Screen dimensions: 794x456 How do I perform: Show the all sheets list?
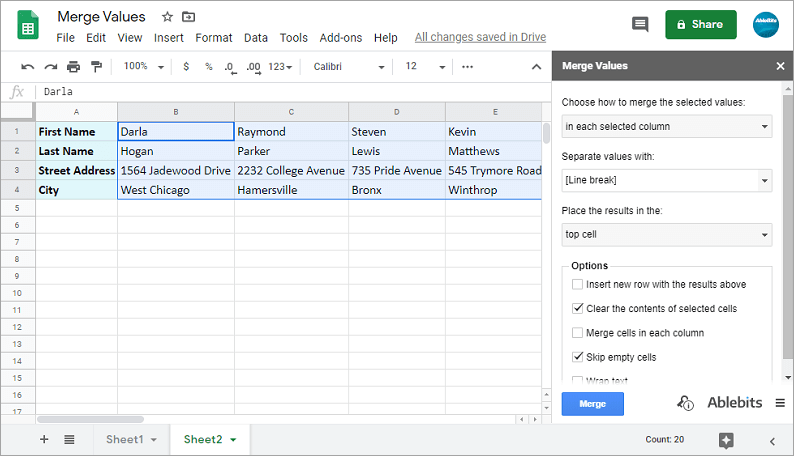pyautogui.click(x=69, y=439)
